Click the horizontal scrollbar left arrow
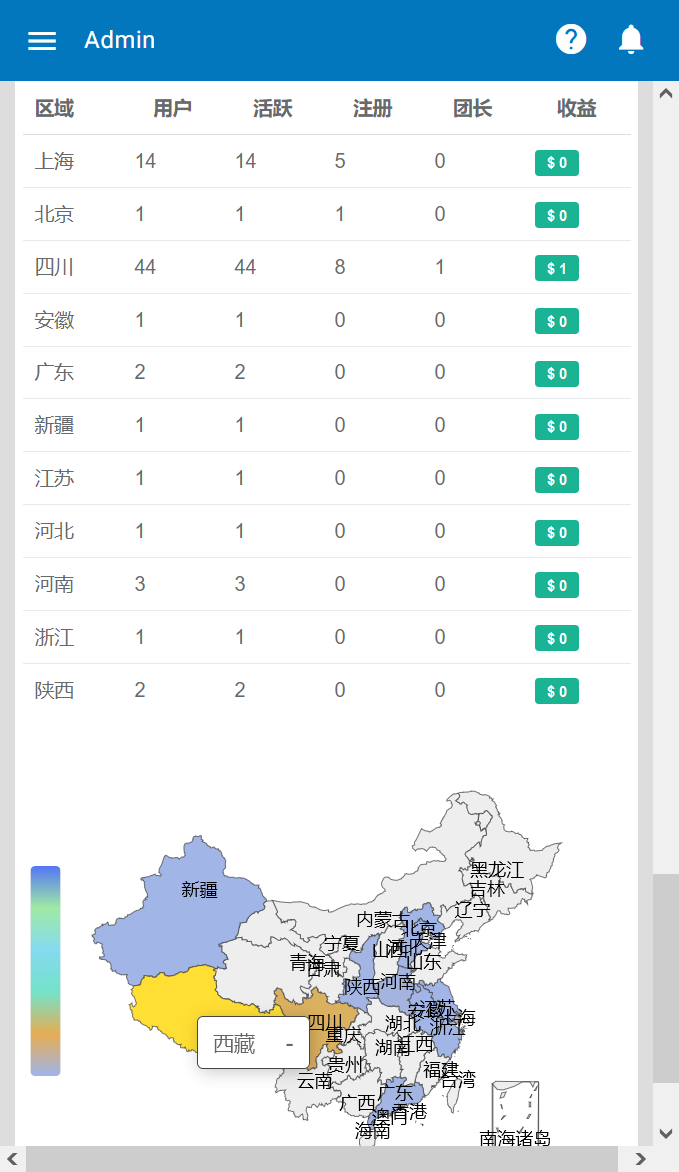679x1172 pixels. point(12,1159)
